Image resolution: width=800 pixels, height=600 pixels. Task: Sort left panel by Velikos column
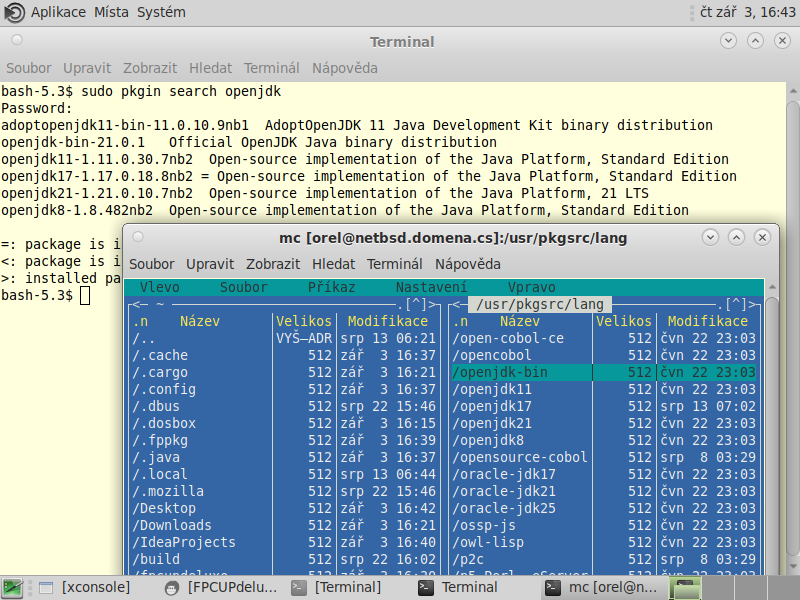coord(304,321)
